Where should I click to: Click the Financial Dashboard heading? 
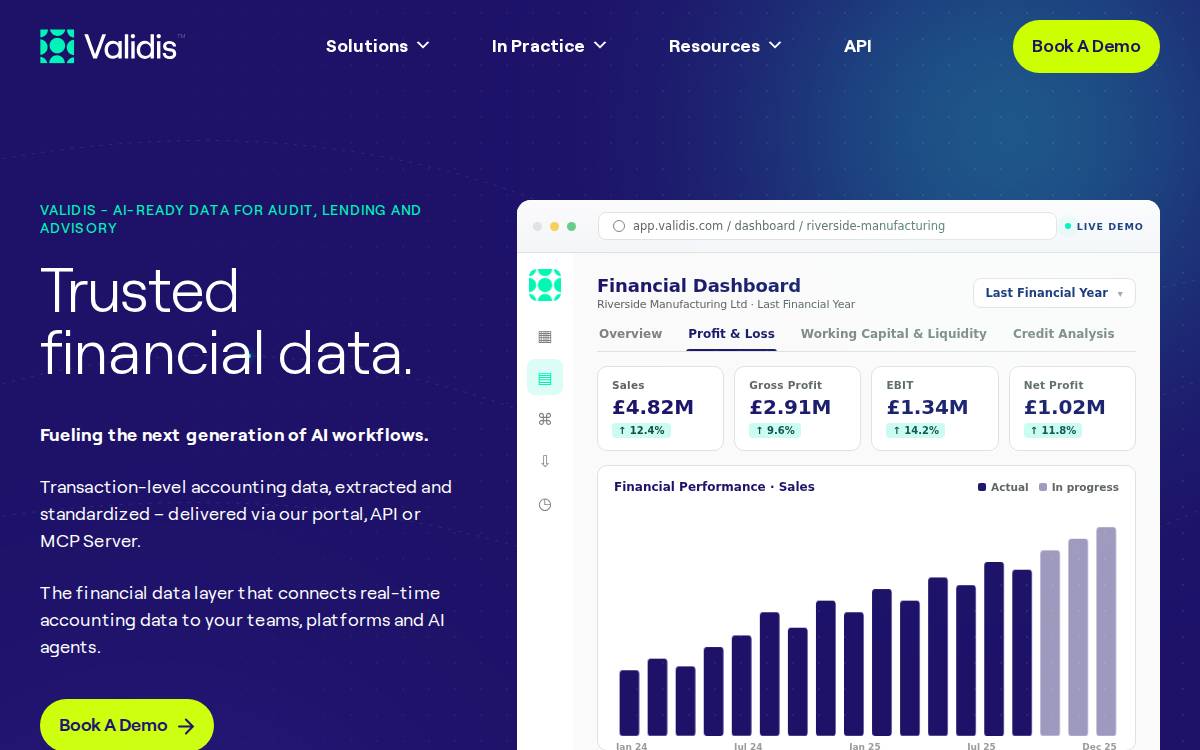tap(699, 286)
